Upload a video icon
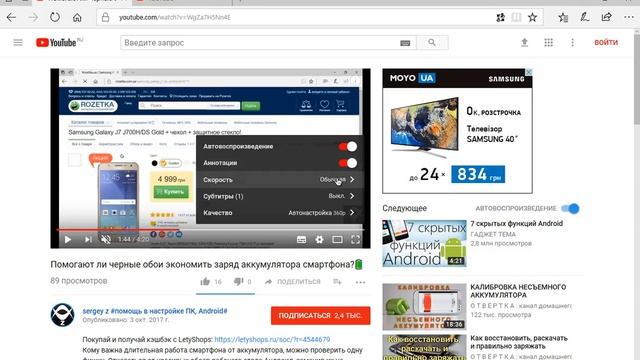 pyautogui.click(x=524, y=42)
